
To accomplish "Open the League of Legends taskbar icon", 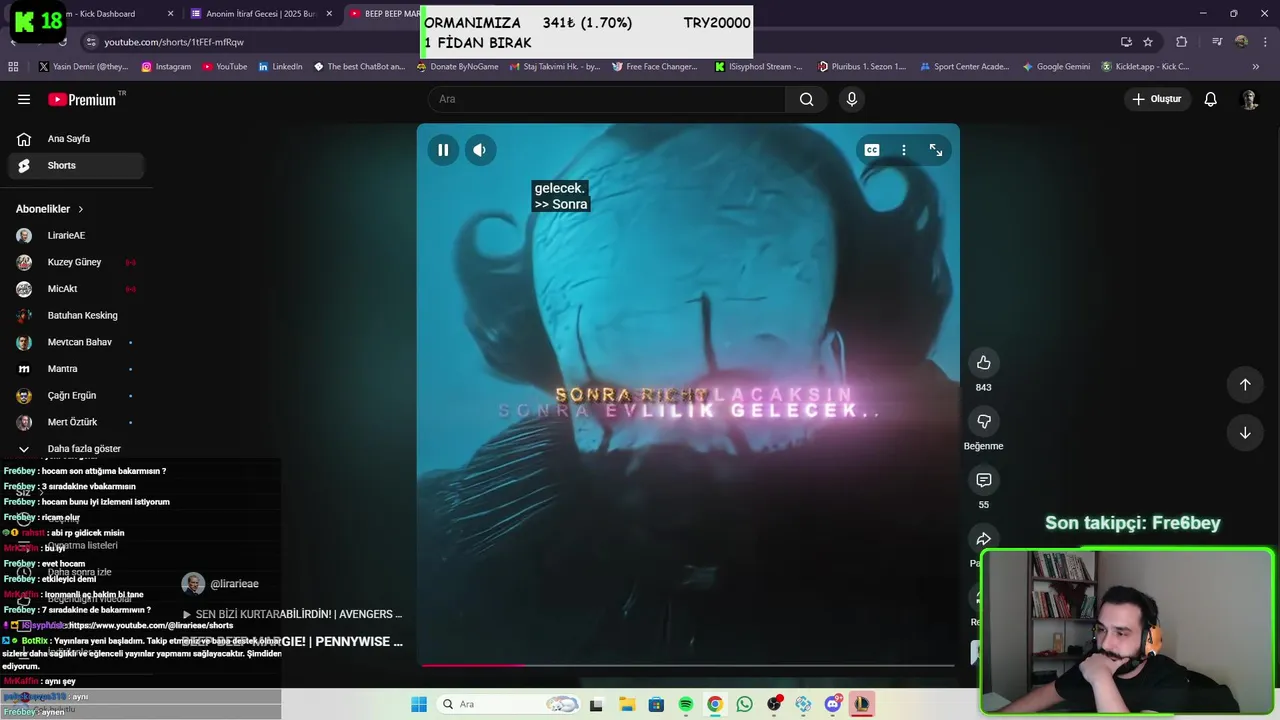I will [x=862, y=704].
